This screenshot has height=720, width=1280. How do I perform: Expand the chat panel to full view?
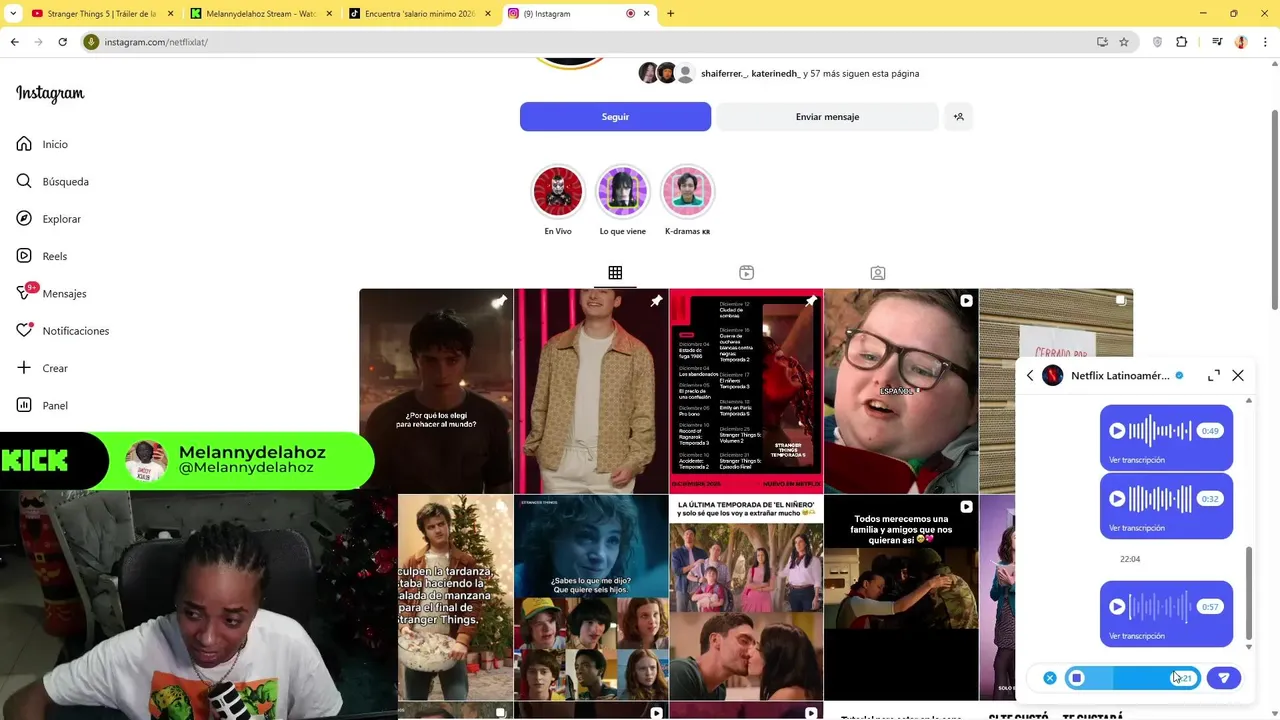1214,375
